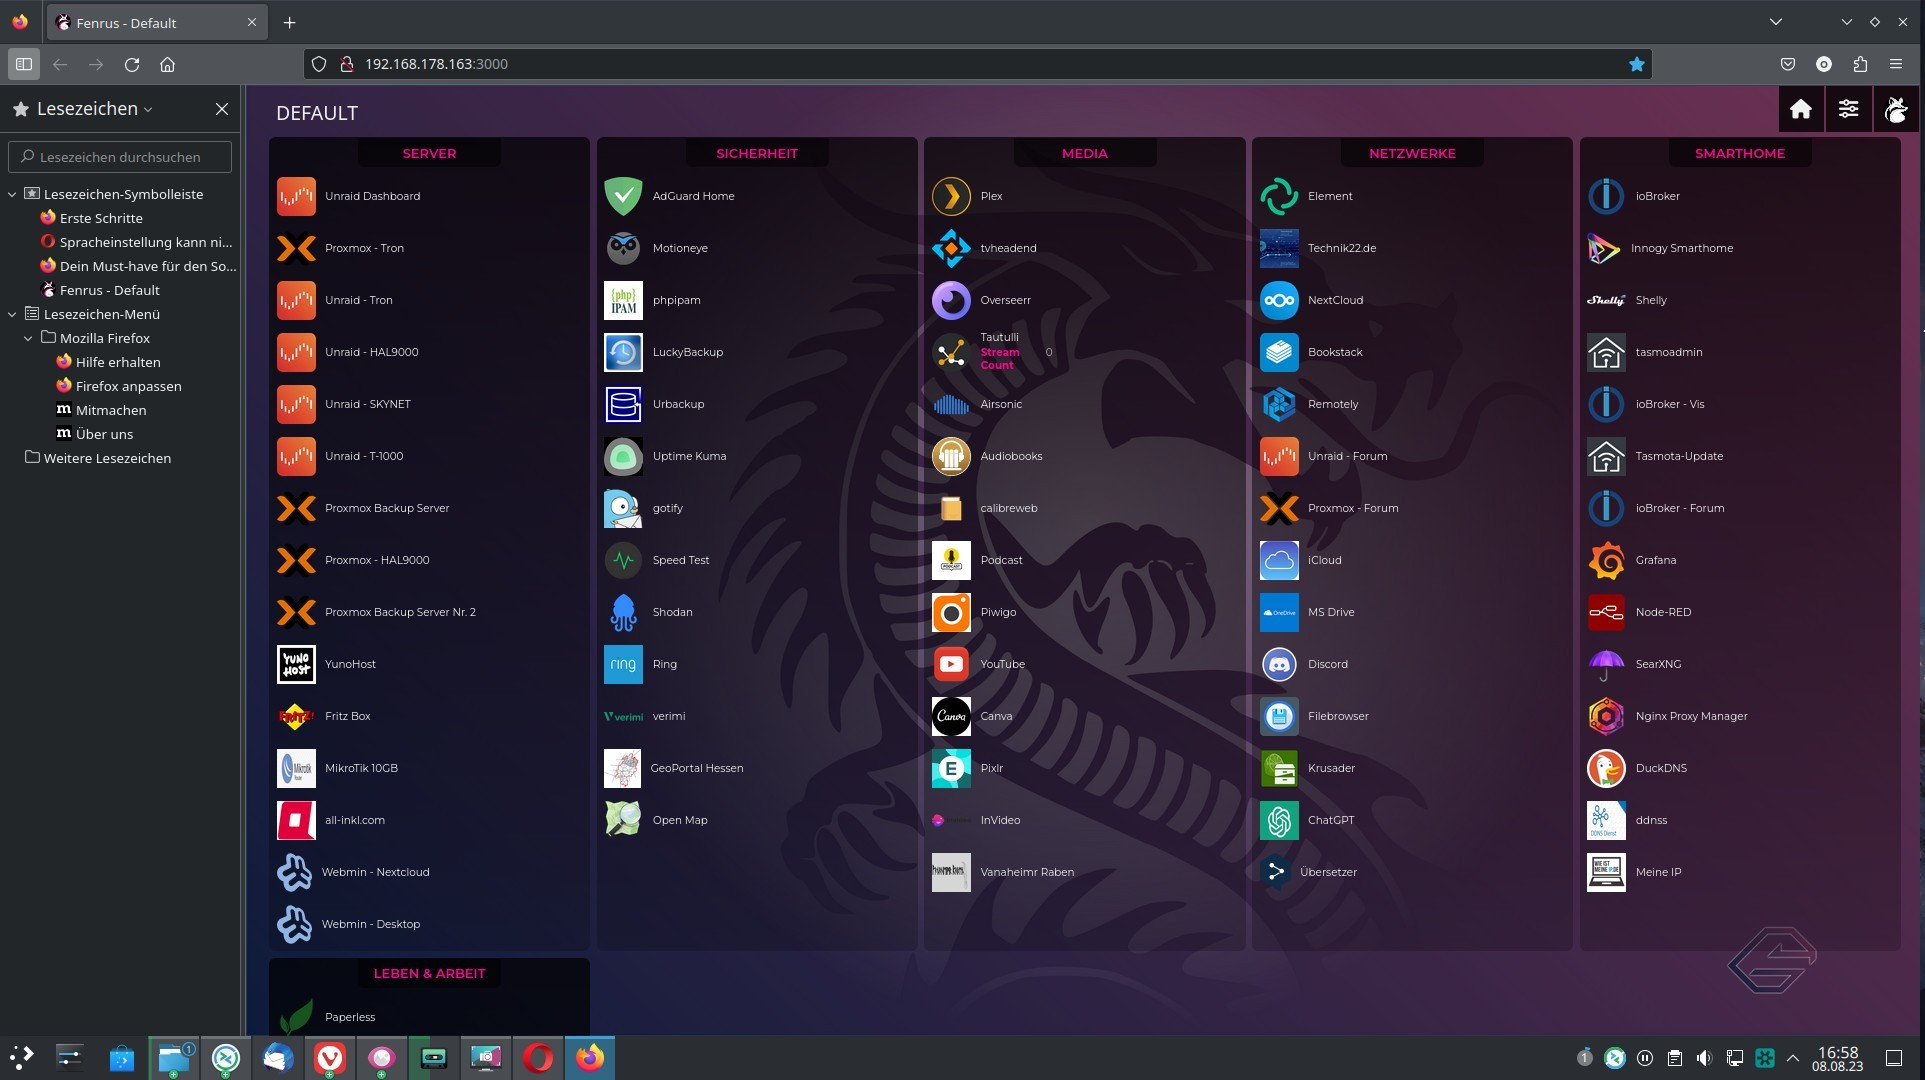Open the tvheadend icon
Screen dimensions: 1925x1080
[951, 248]
